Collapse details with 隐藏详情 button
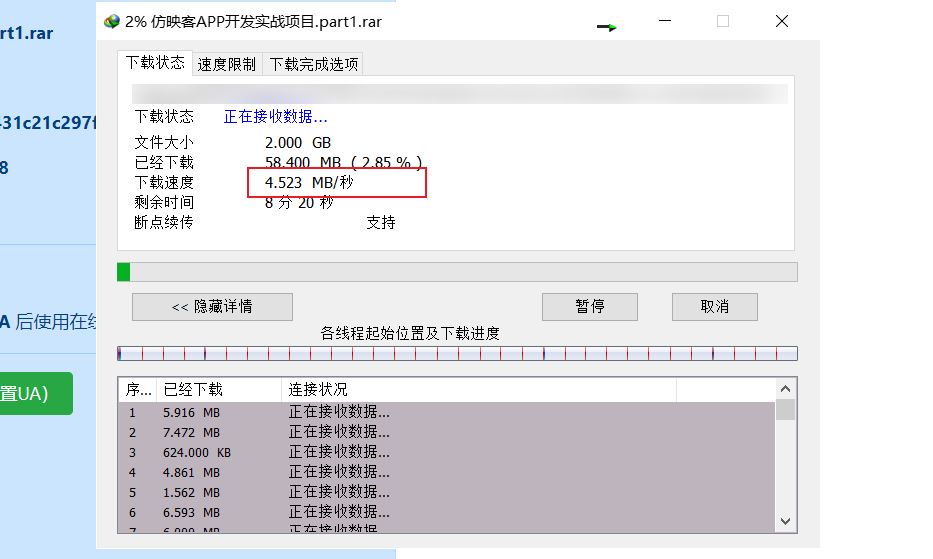 pos(212,307)
